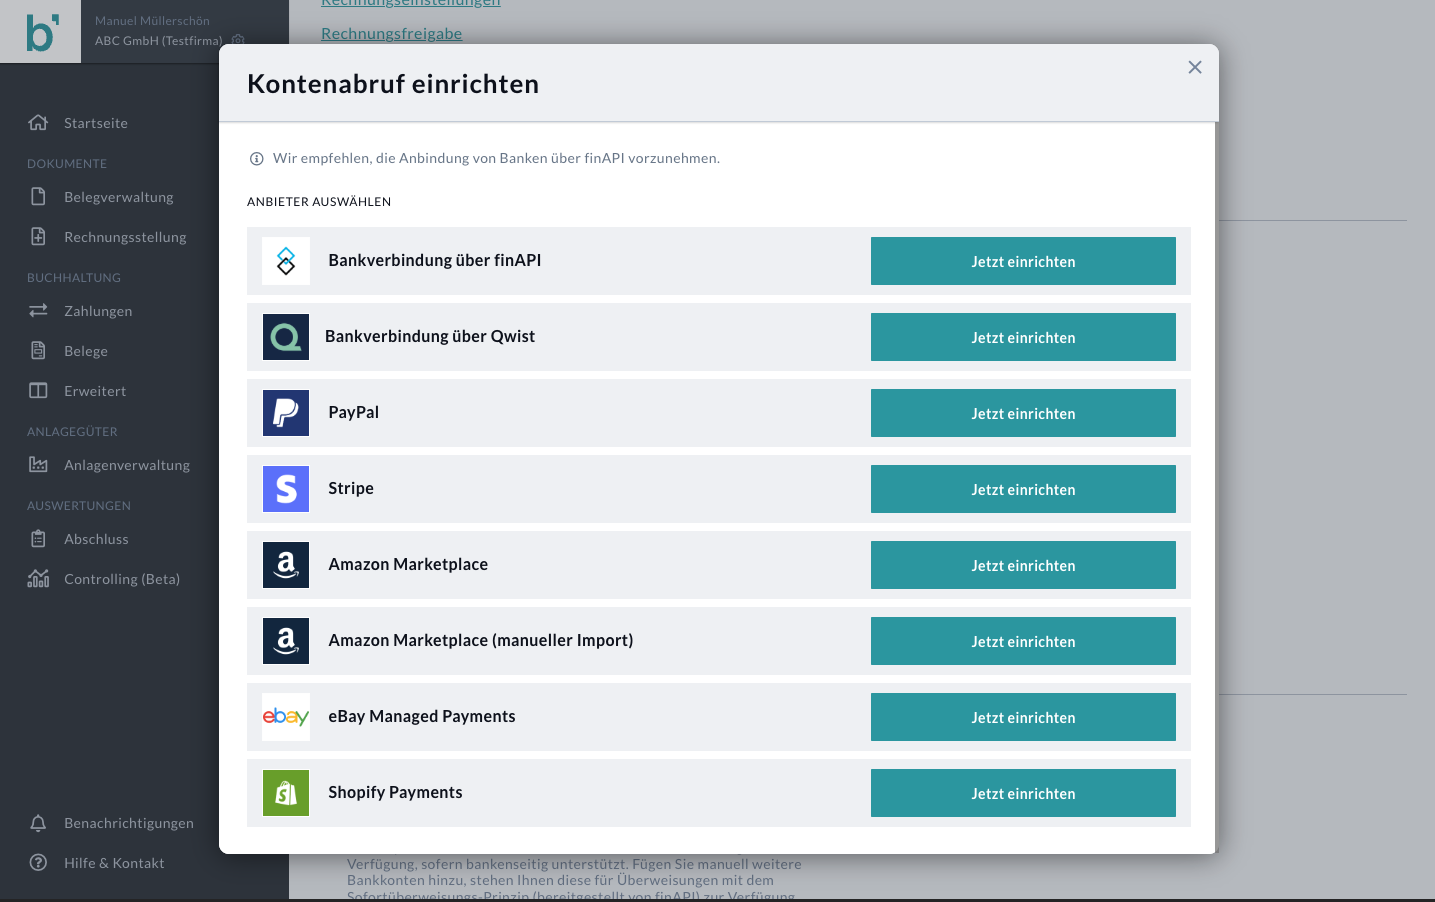
Task: Click the ANBIETER AUSWÄHLEN heading
Action: (x=319, y=202)
